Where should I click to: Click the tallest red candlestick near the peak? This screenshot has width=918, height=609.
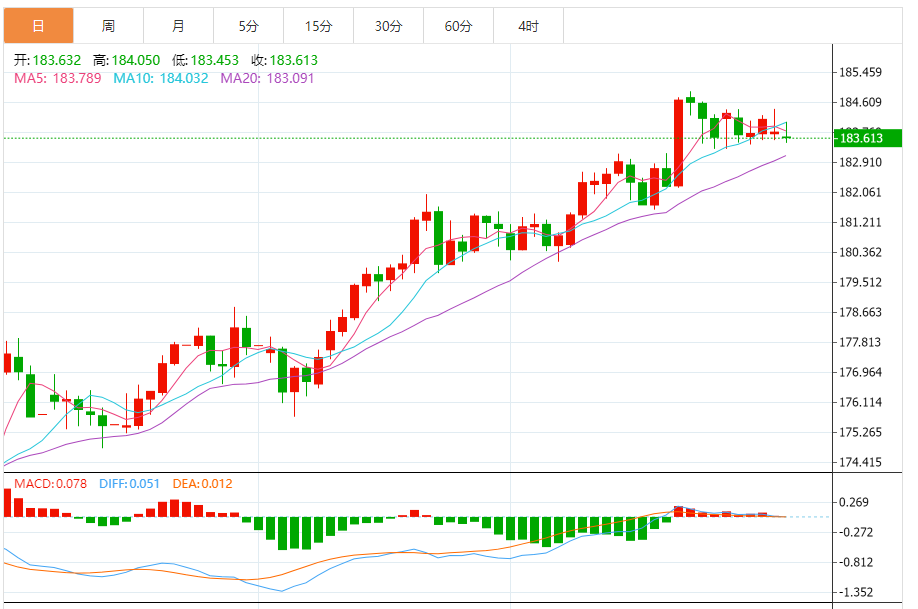pyautogui.click(x=678, y=142)
